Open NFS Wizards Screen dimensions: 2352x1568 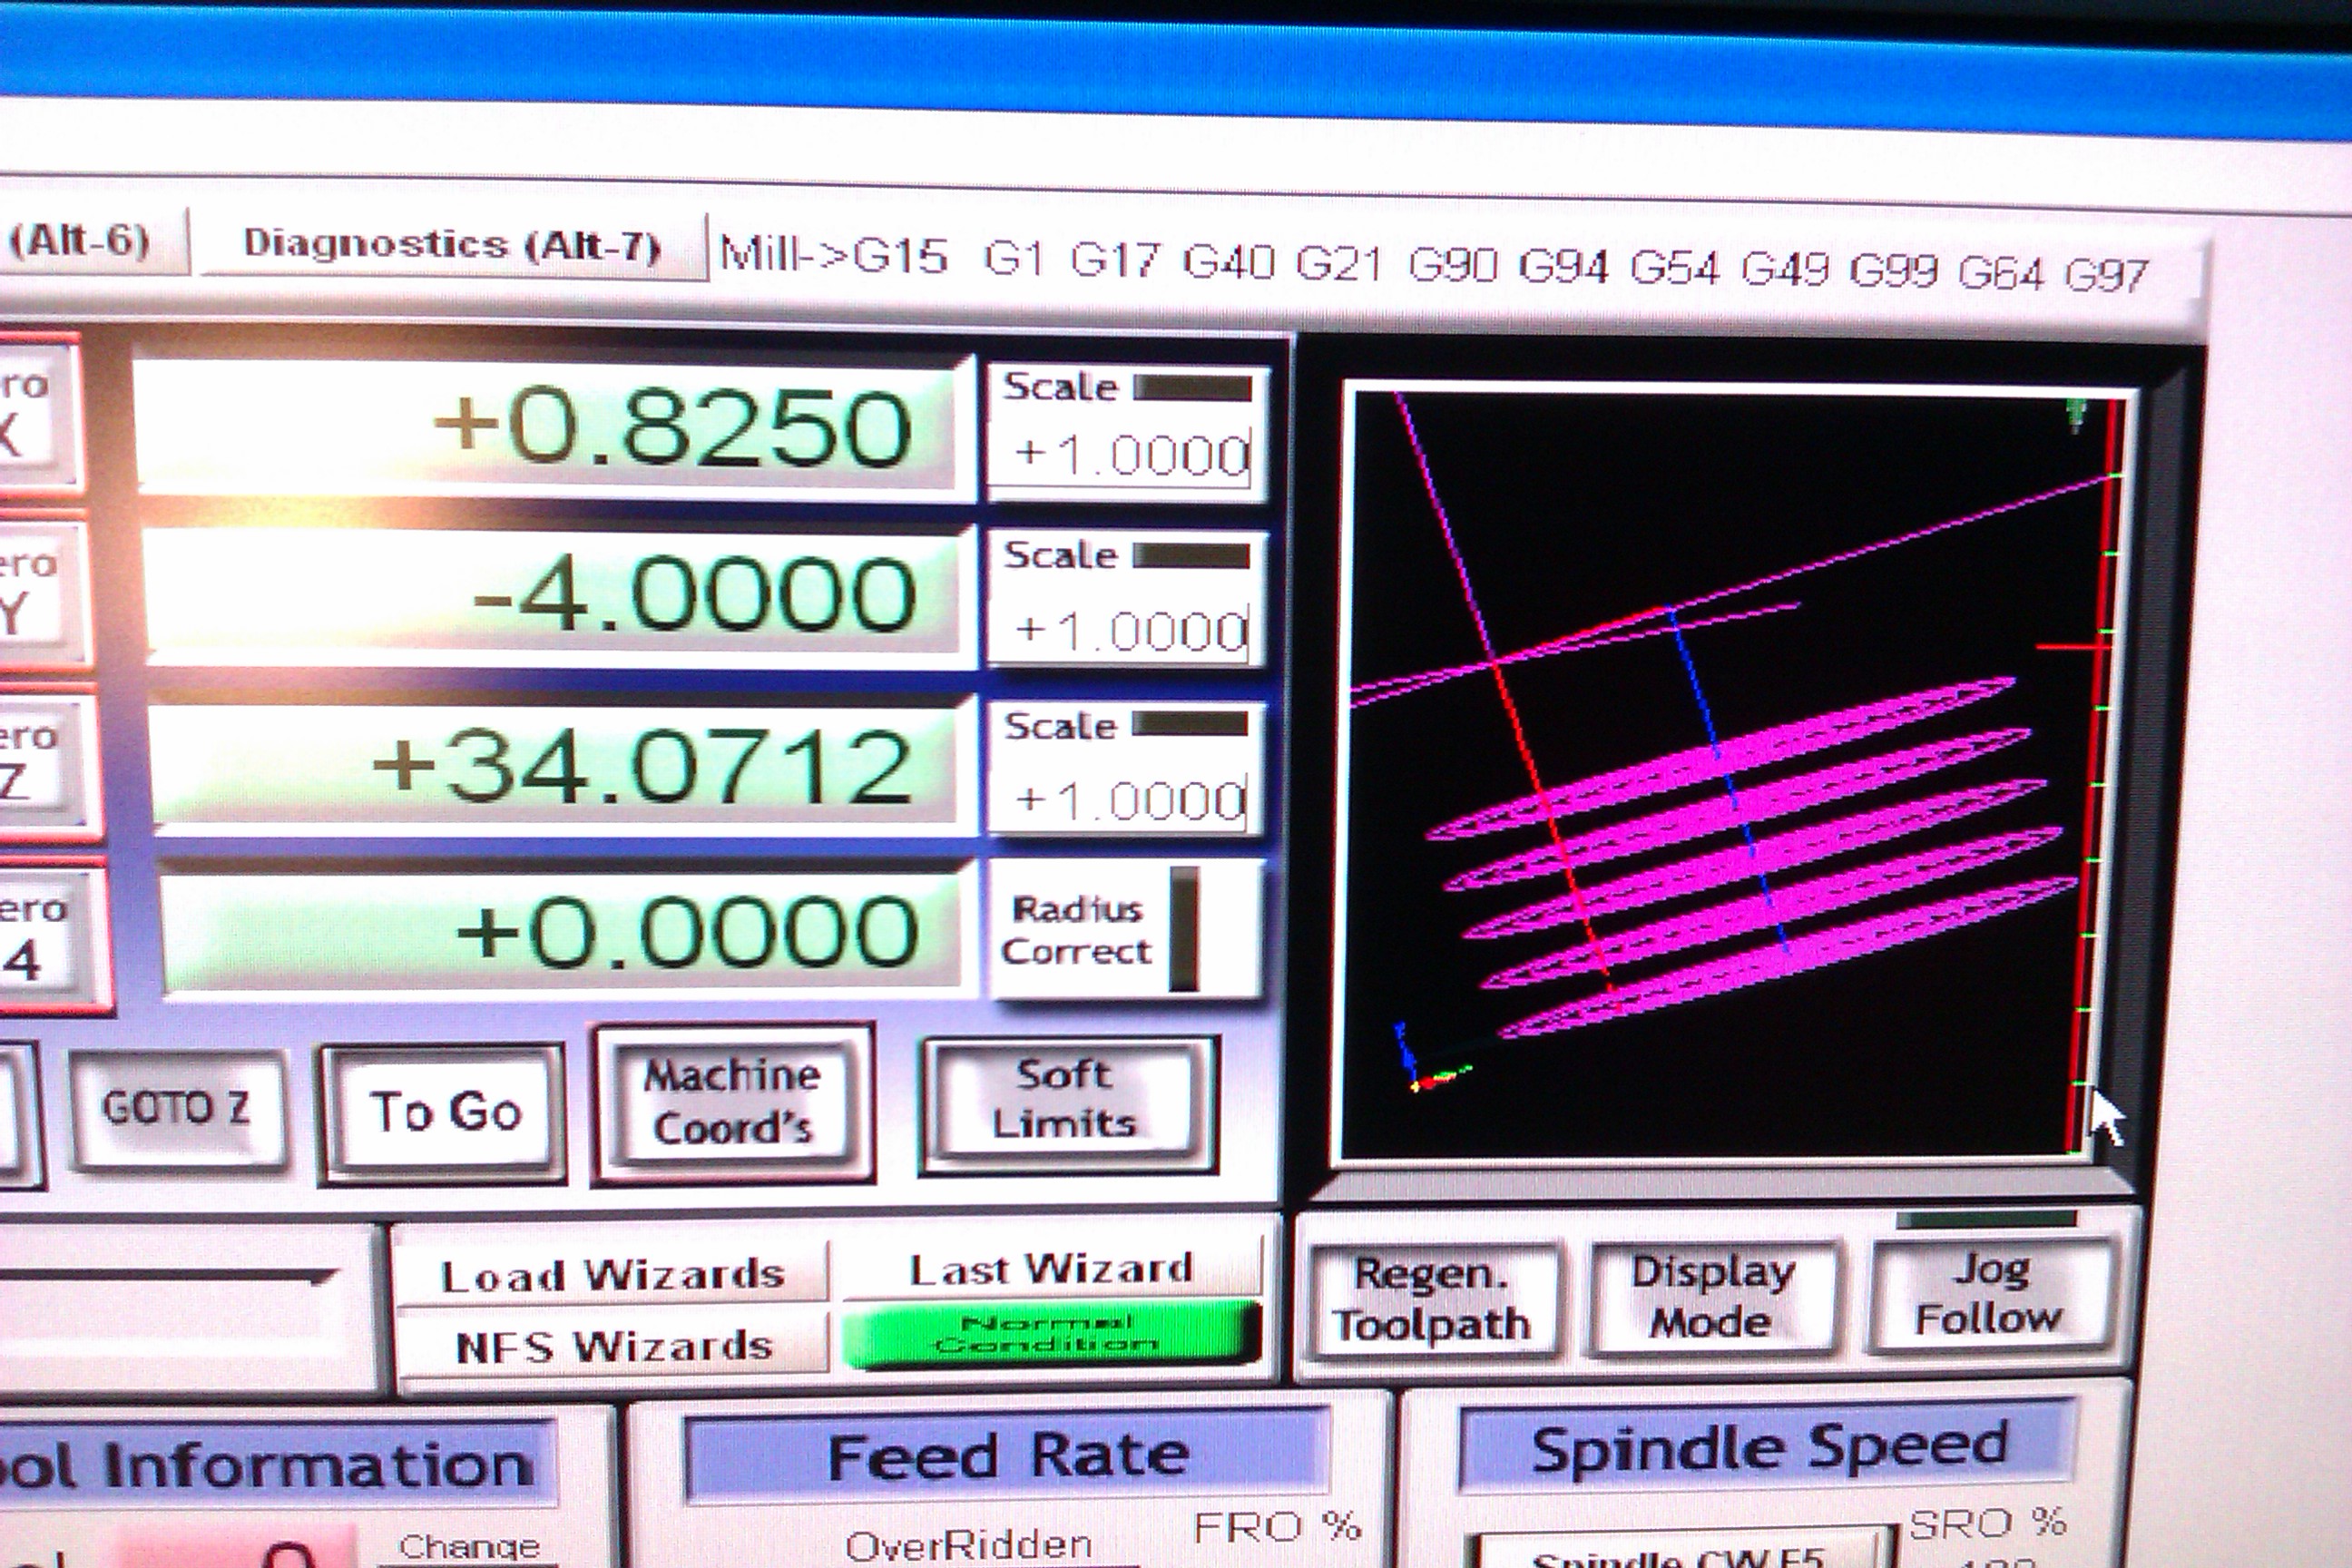pos(613,1347)
